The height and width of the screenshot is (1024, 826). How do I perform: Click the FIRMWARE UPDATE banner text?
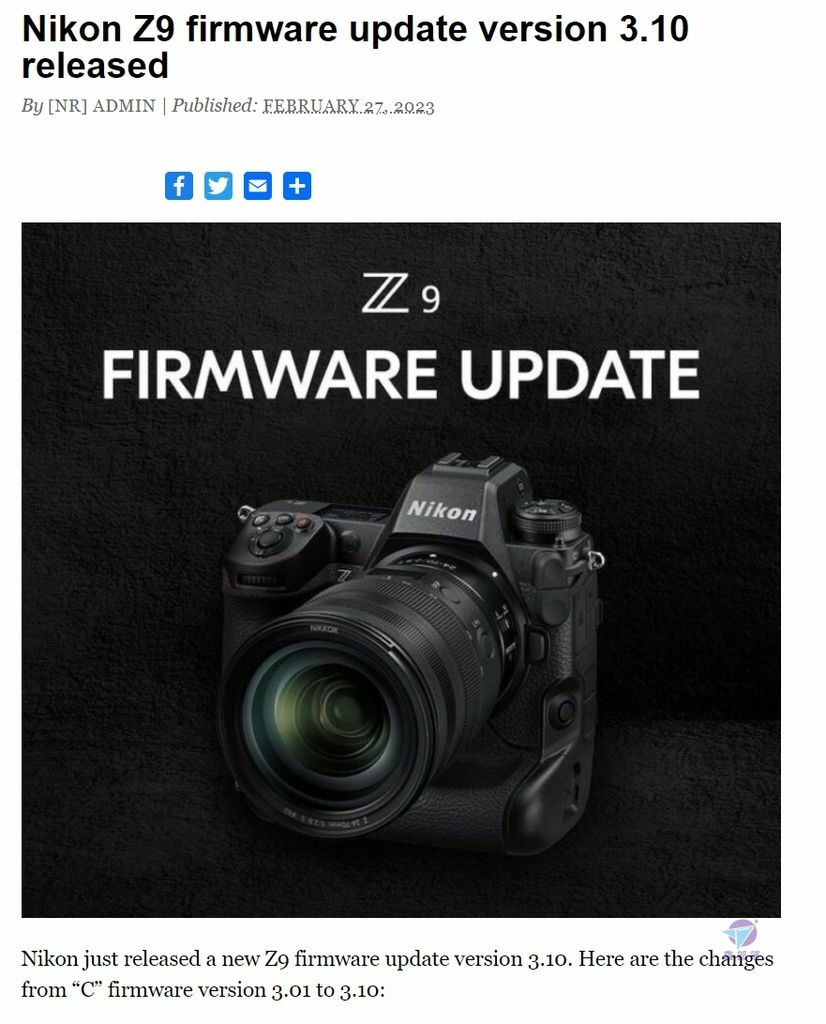(x=401, y=374)
